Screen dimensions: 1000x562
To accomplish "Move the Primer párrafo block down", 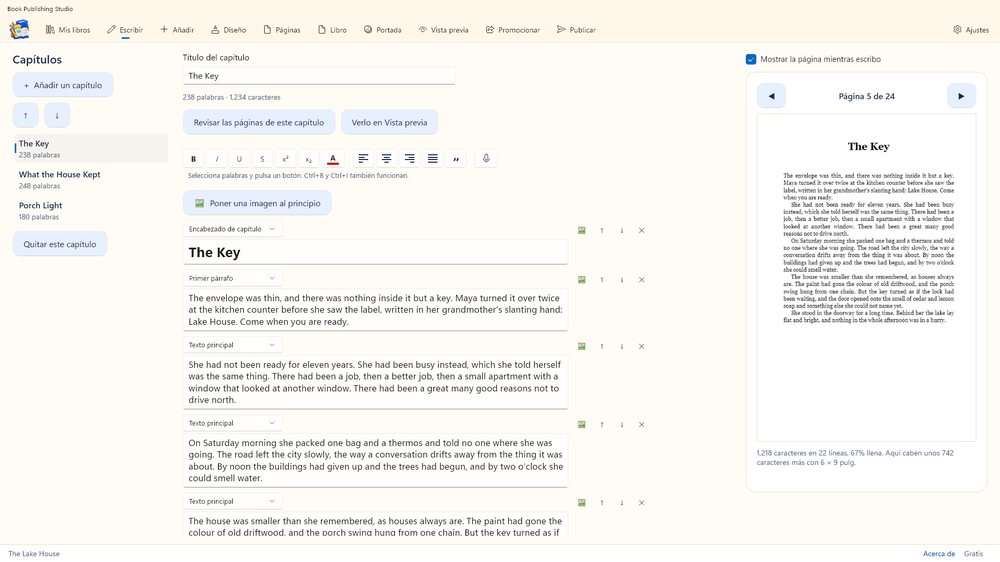I will click(622, 279).
